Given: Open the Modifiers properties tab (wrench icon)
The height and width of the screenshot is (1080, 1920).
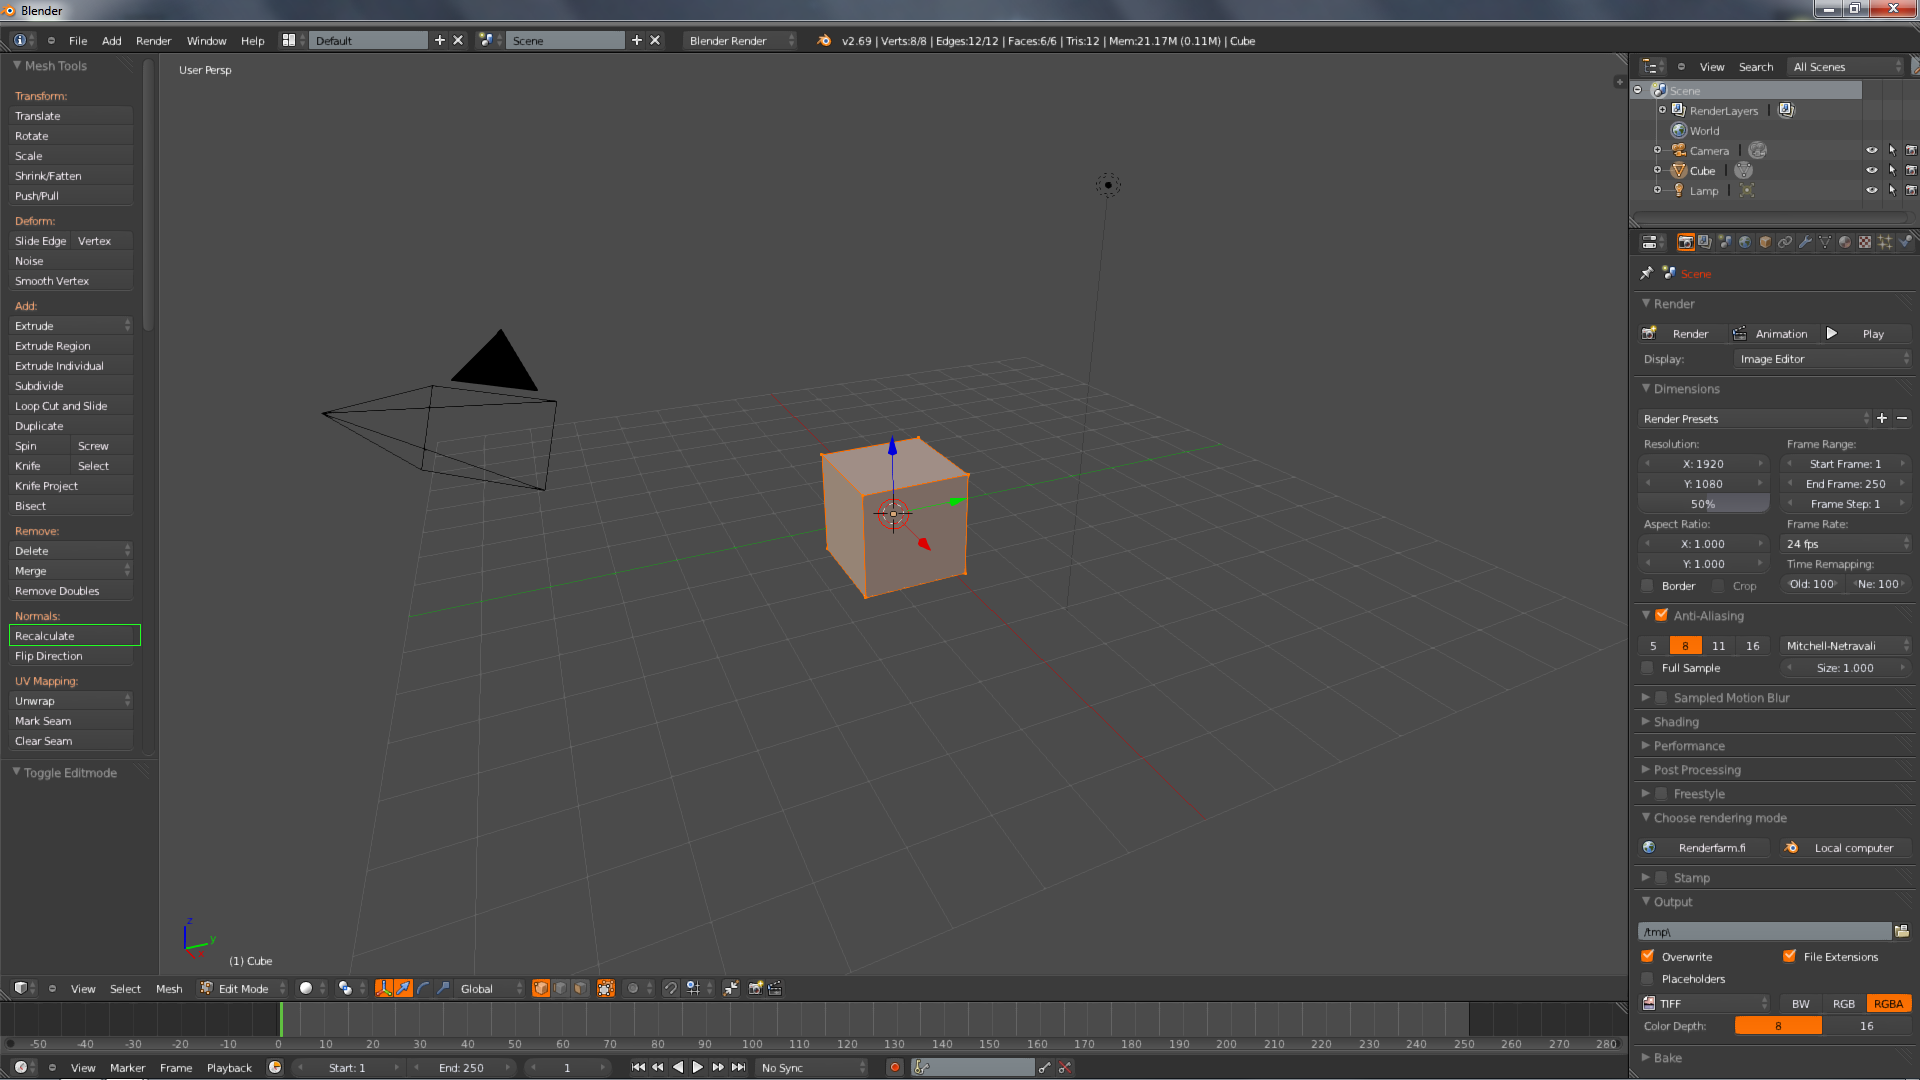Looking at the screenshot, I should (x=1805, y=242).
